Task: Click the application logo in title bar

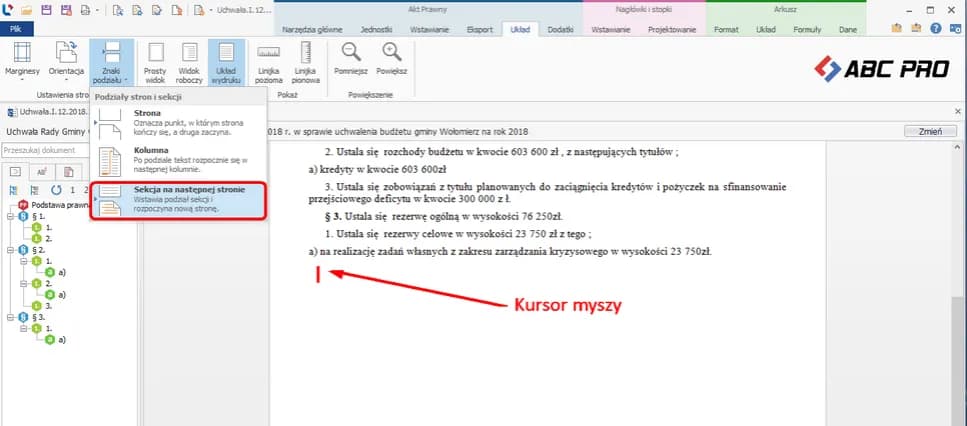Action: pos(7,10)
